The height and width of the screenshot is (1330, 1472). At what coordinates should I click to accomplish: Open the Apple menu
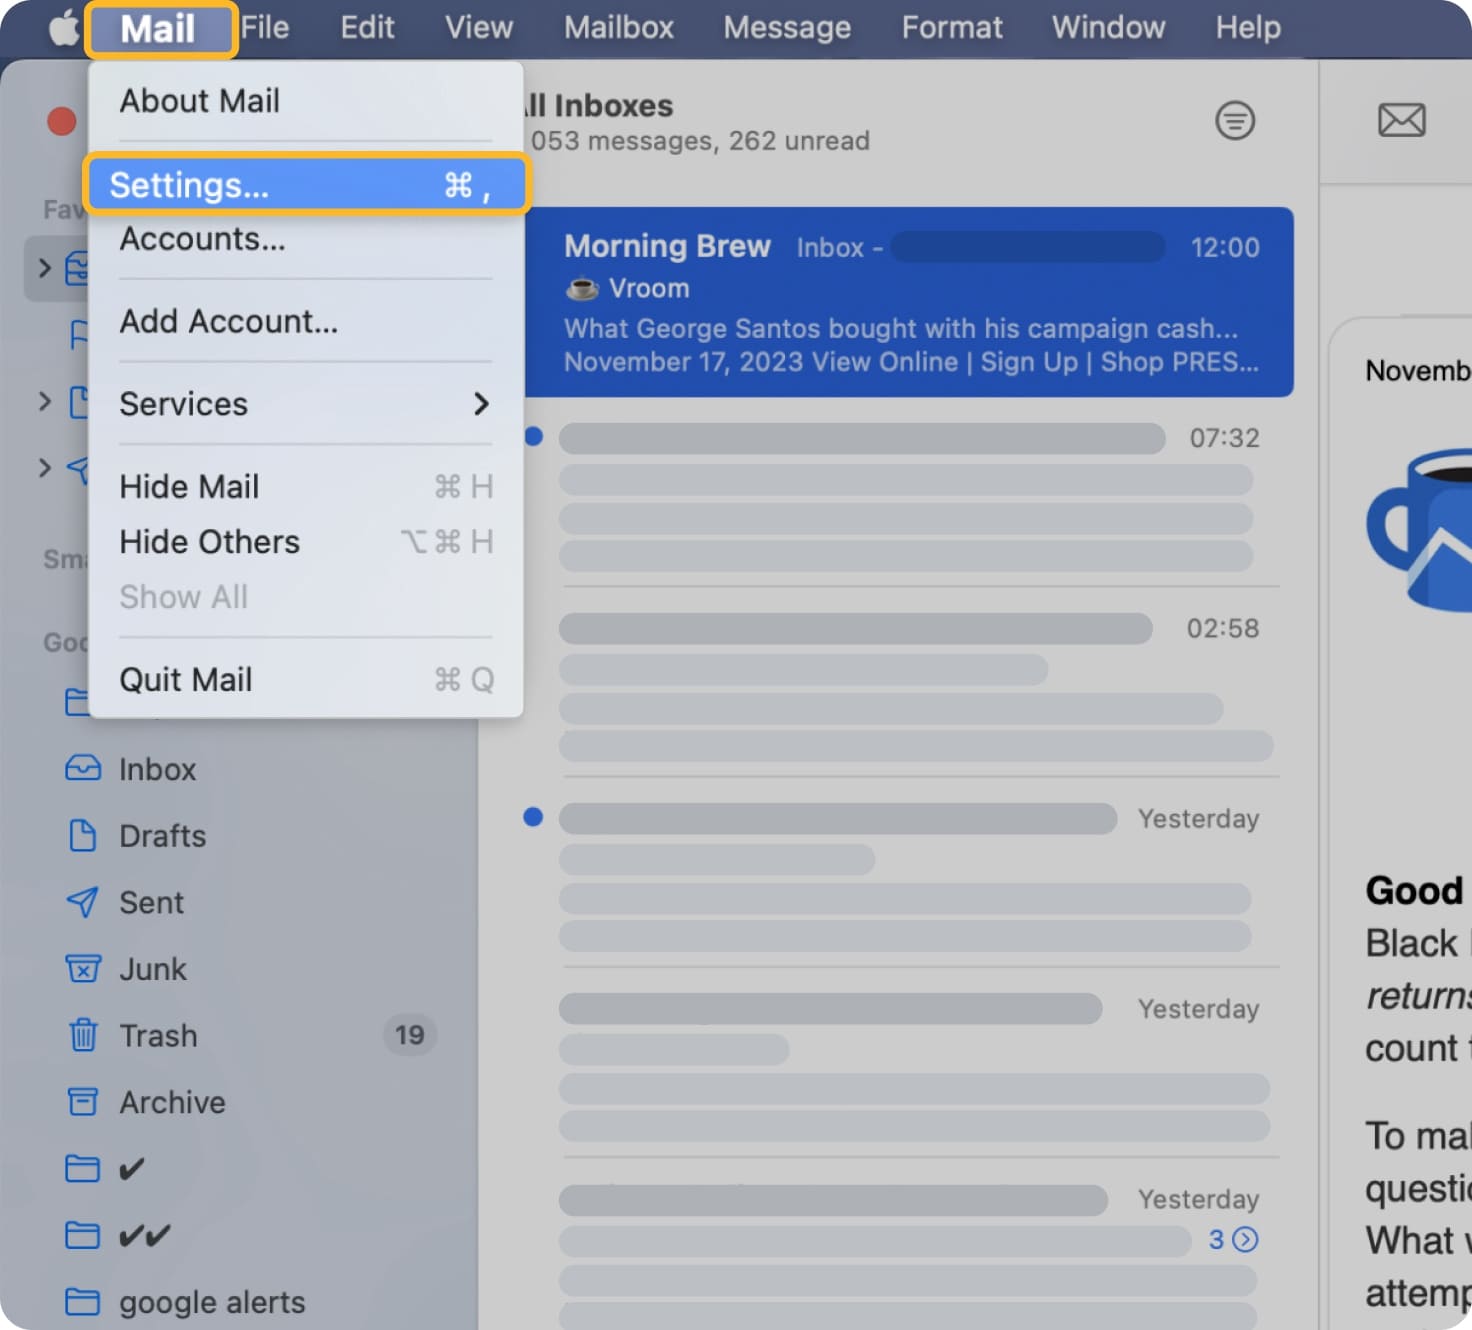coord(63,28)
